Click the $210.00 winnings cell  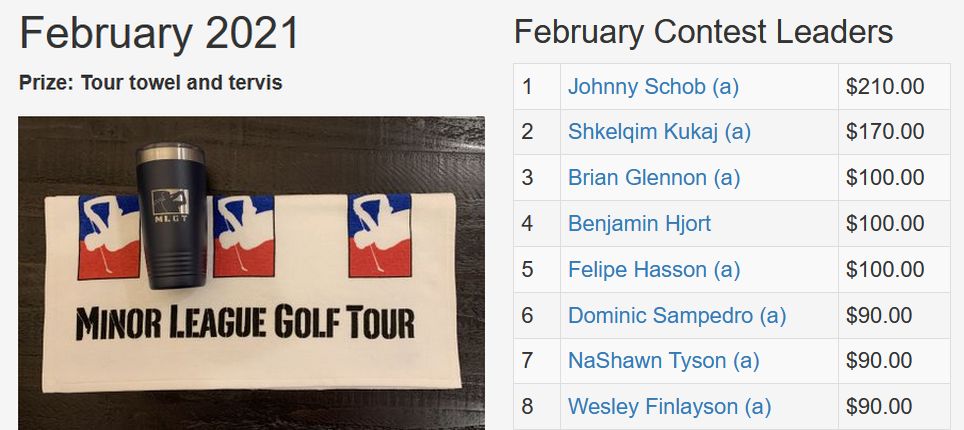pyautogui.click(x=884, y=87)
